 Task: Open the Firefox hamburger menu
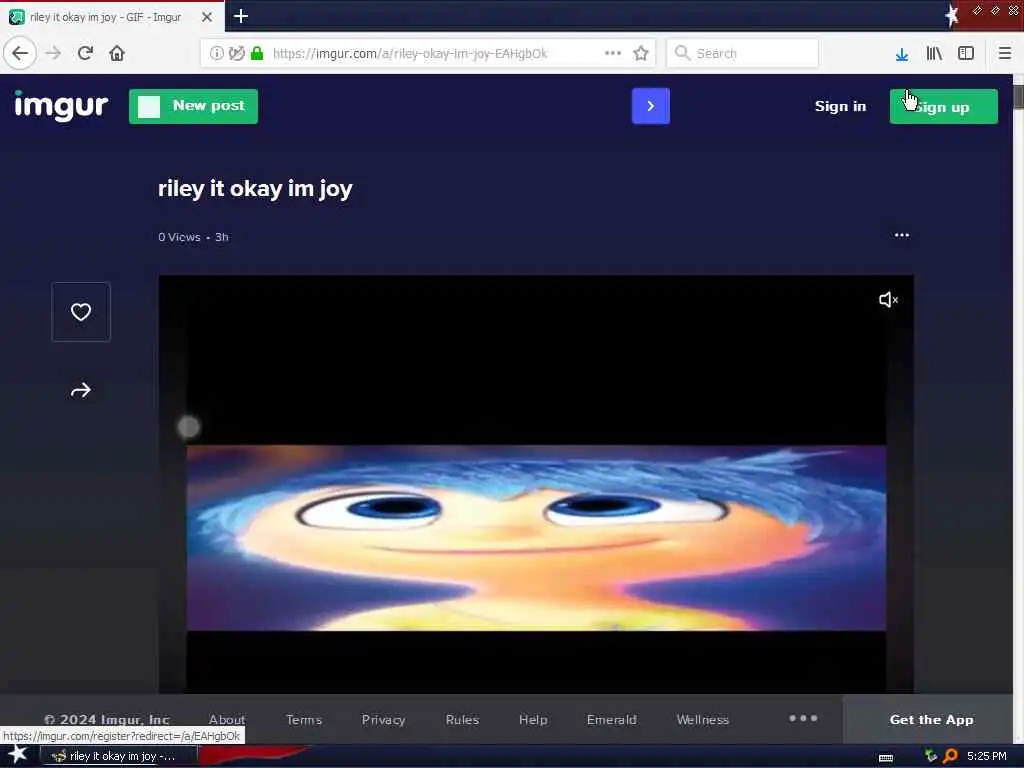tap(1005, 53)
